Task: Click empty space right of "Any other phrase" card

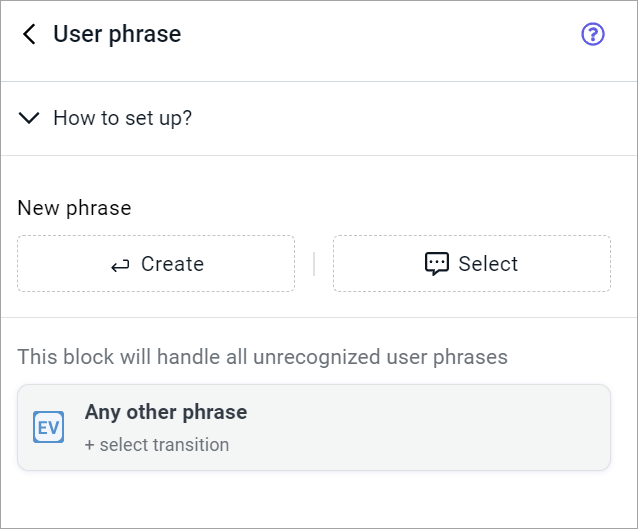Action: tap(450, 427)
